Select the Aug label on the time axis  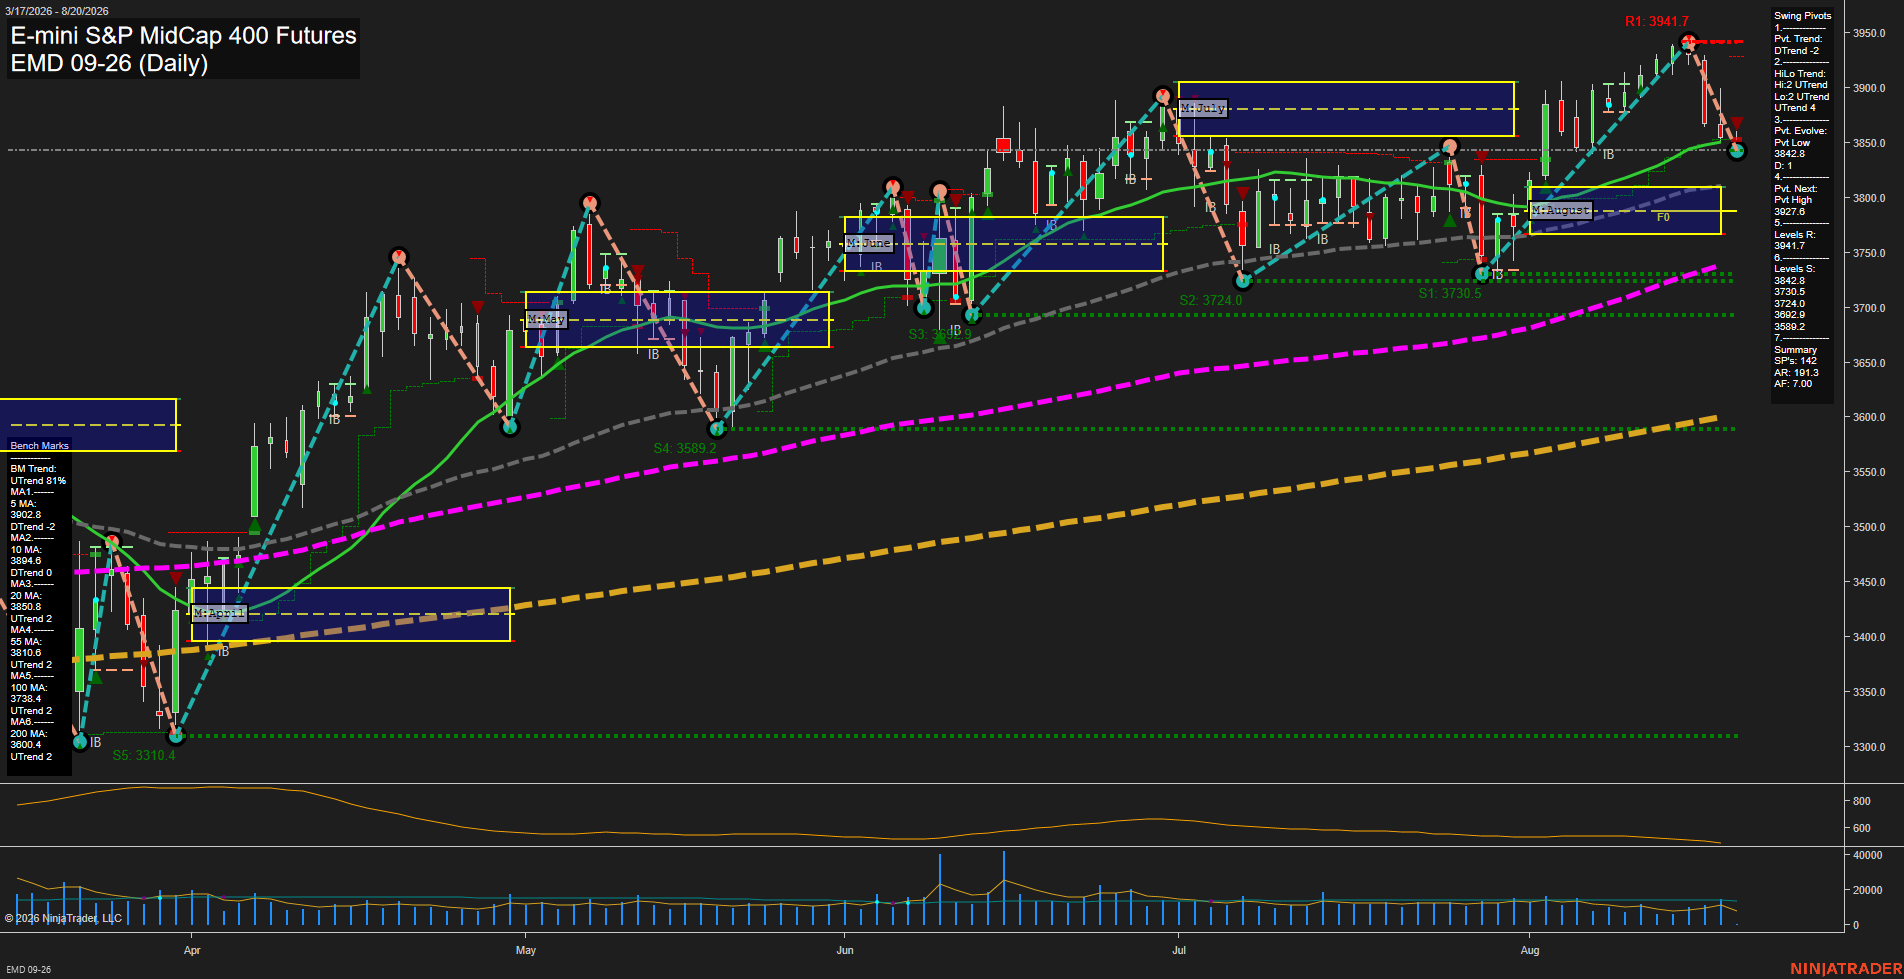[1530, 950]
